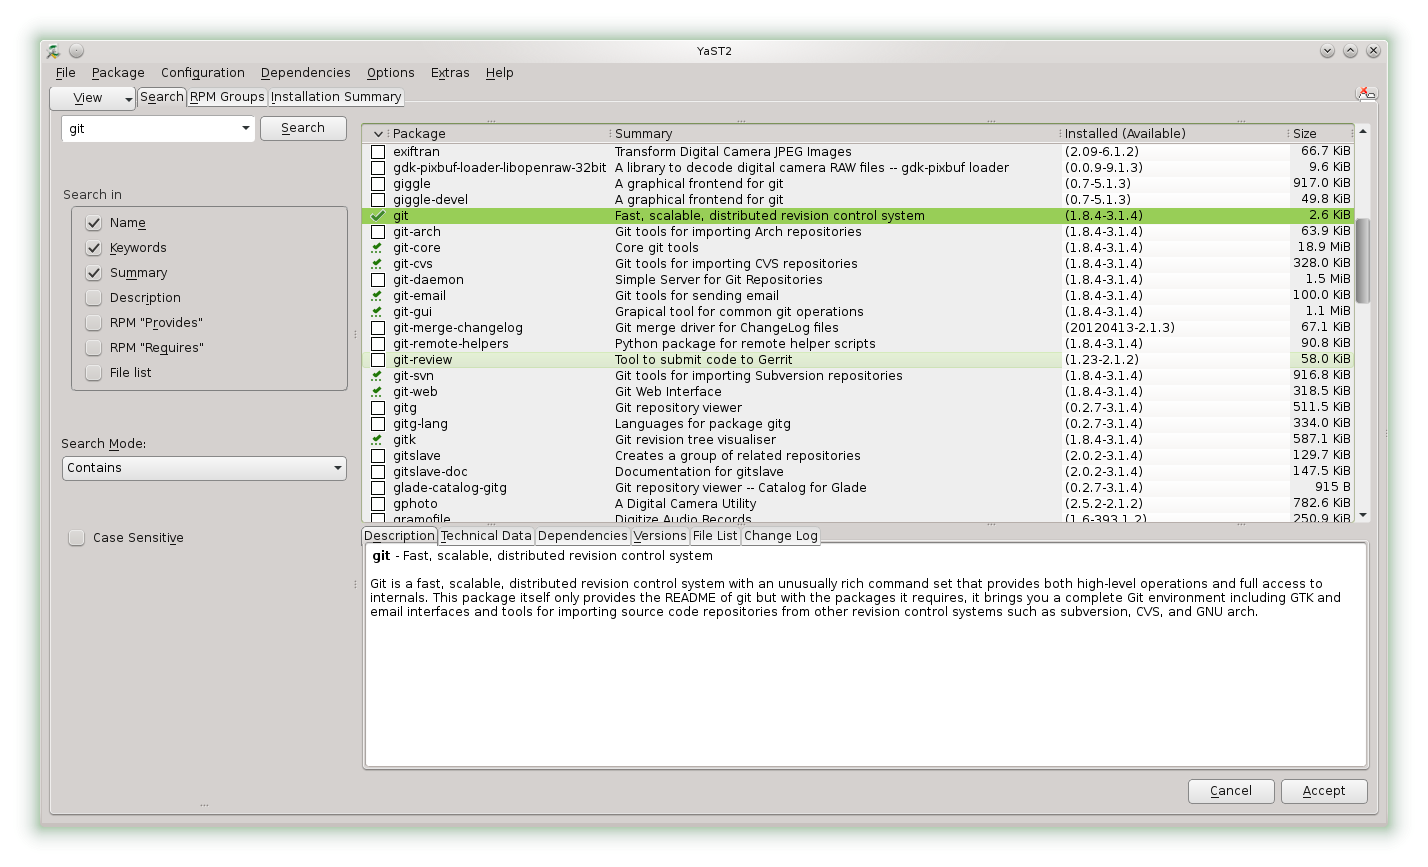Image resolution: width=1428 pixels, height=867 pixels.
Task: Enable searching in Description
Action: coord(94,298)
